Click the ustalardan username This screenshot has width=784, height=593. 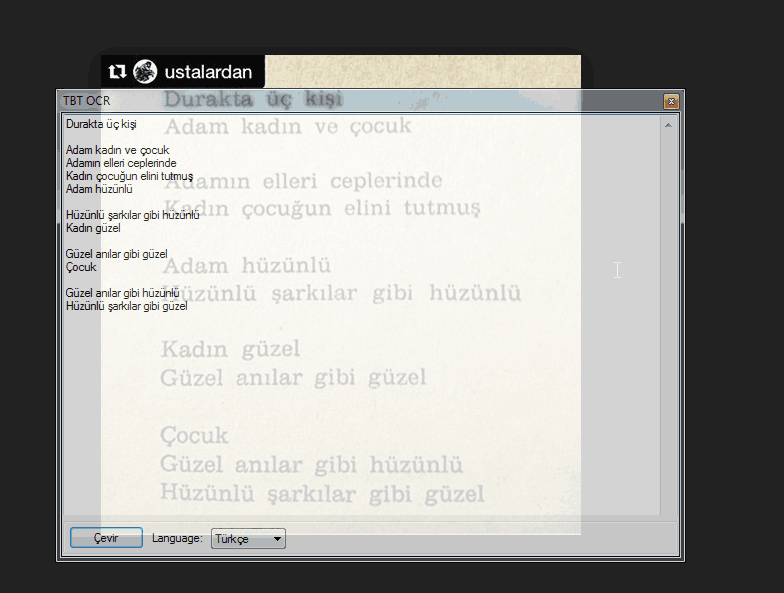pos(208,72)
